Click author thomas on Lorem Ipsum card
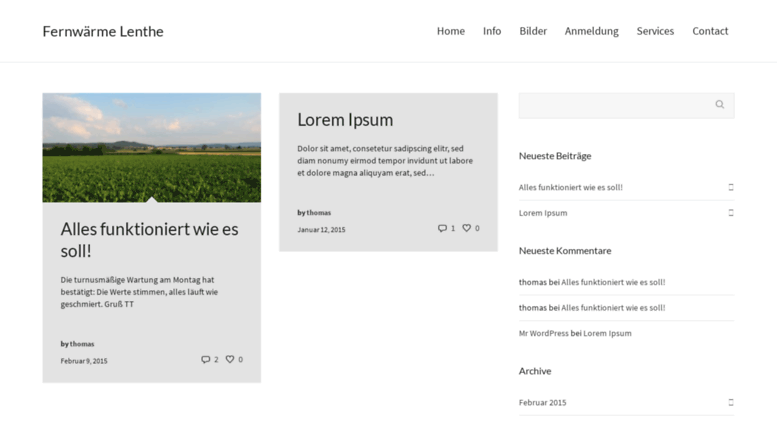777x423 pixels. (319, 213)
